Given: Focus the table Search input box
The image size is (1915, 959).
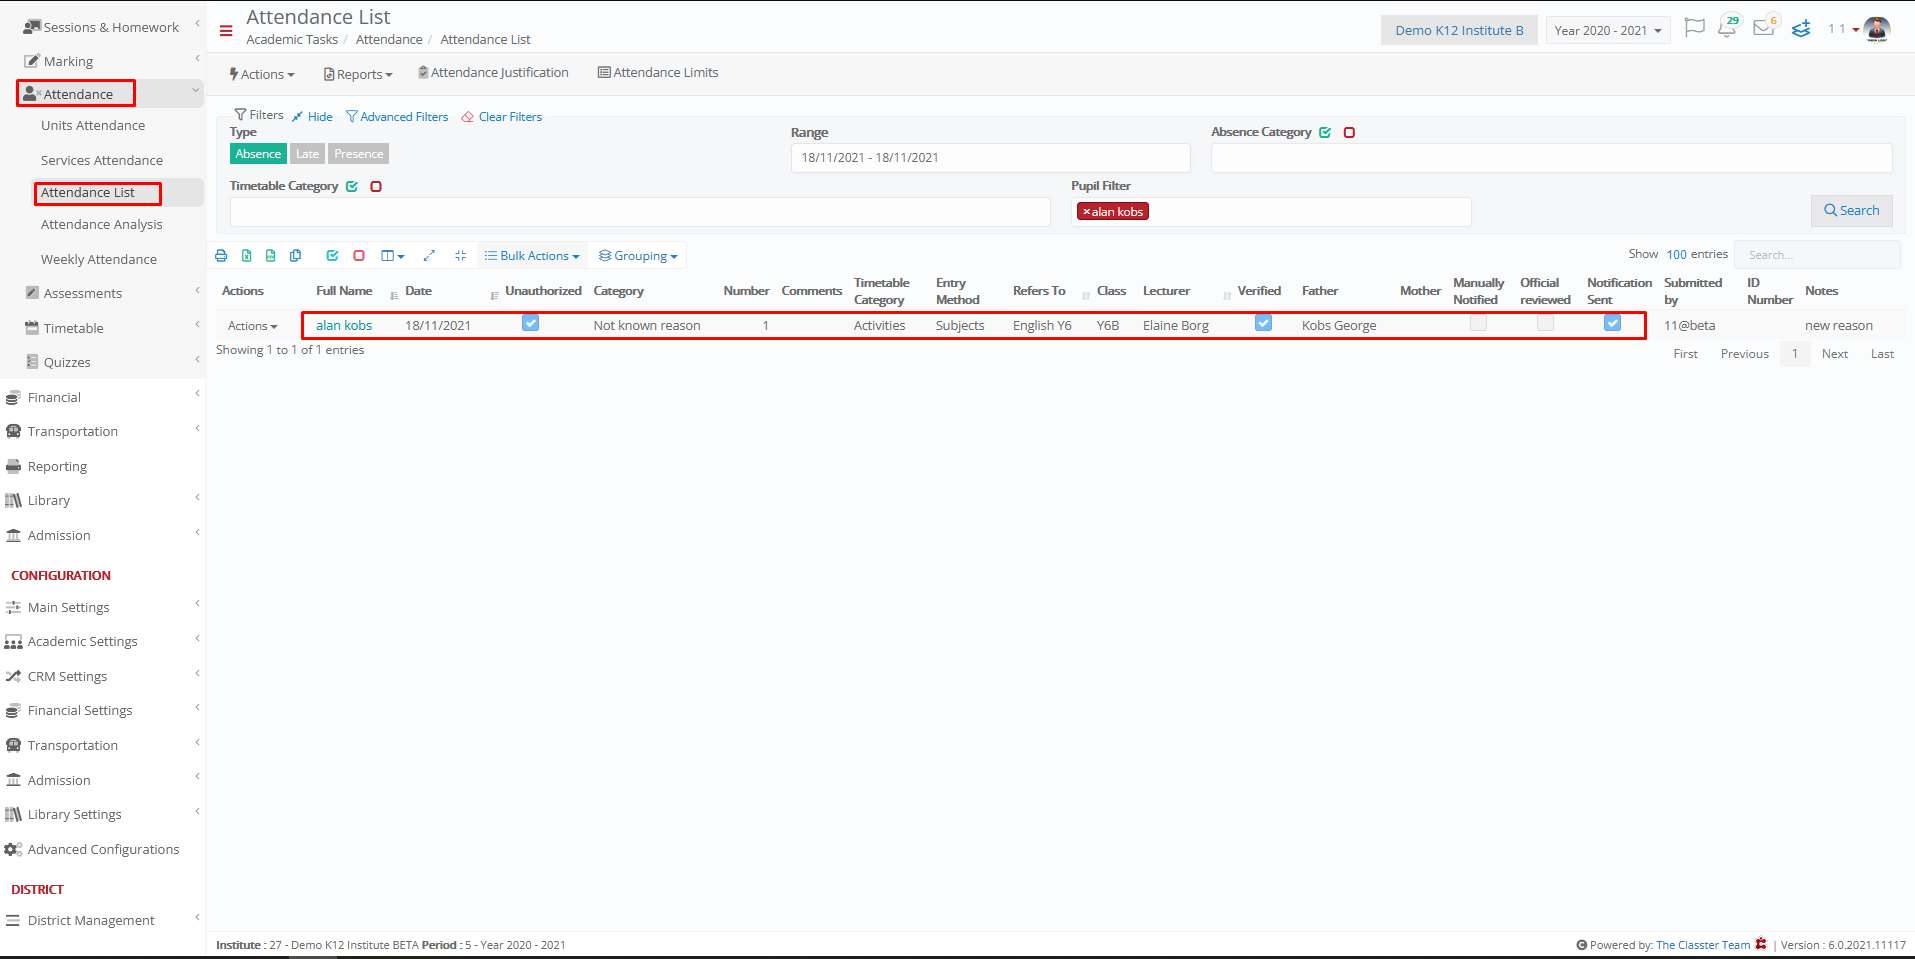Looking at the screenshot, I should [x=1816, y=255].
